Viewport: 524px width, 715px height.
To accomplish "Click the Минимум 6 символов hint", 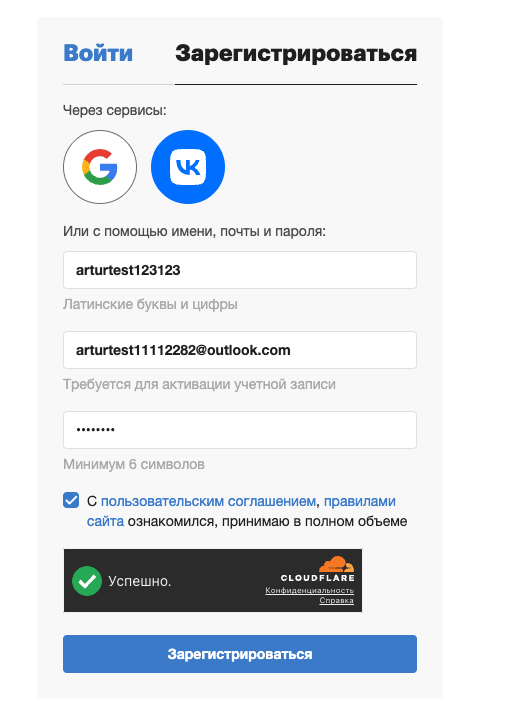I will [x=134, y=464].
